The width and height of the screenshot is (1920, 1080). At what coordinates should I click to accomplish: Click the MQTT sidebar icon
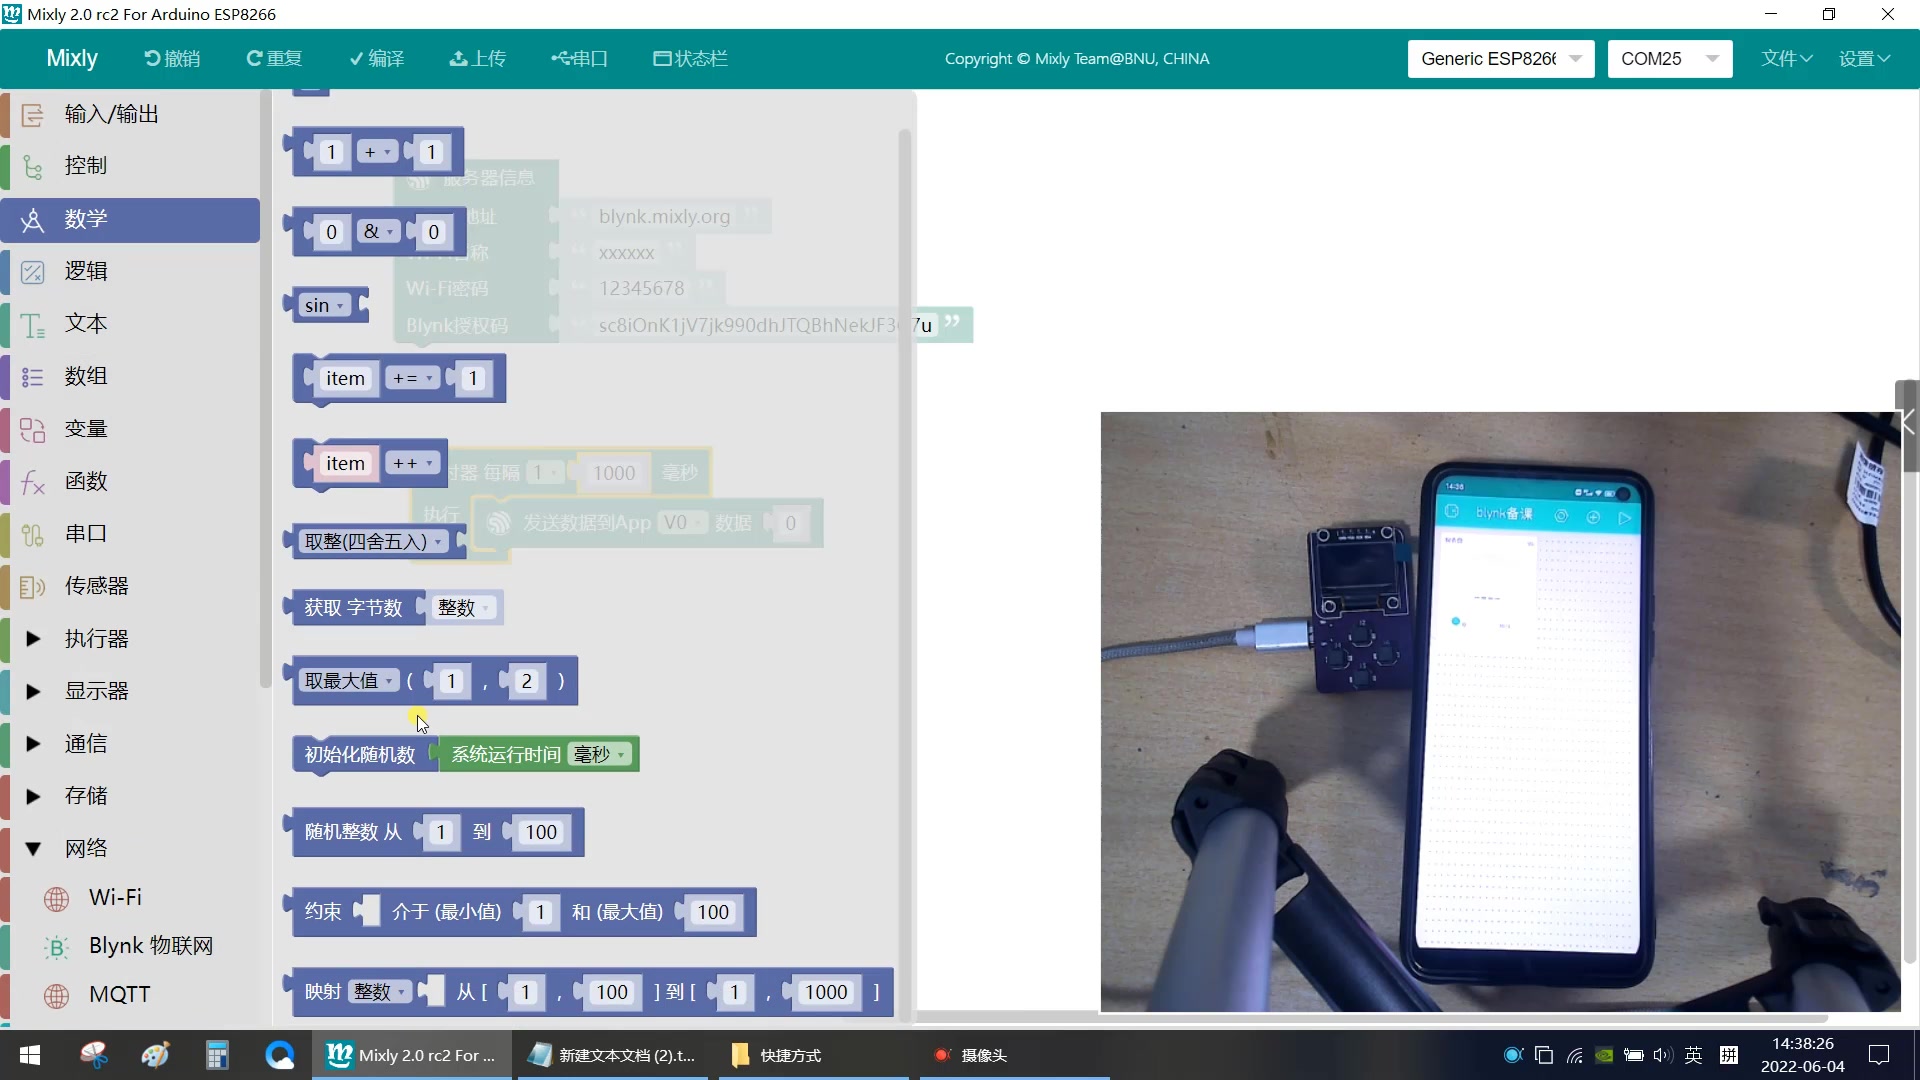pos(57,994)
